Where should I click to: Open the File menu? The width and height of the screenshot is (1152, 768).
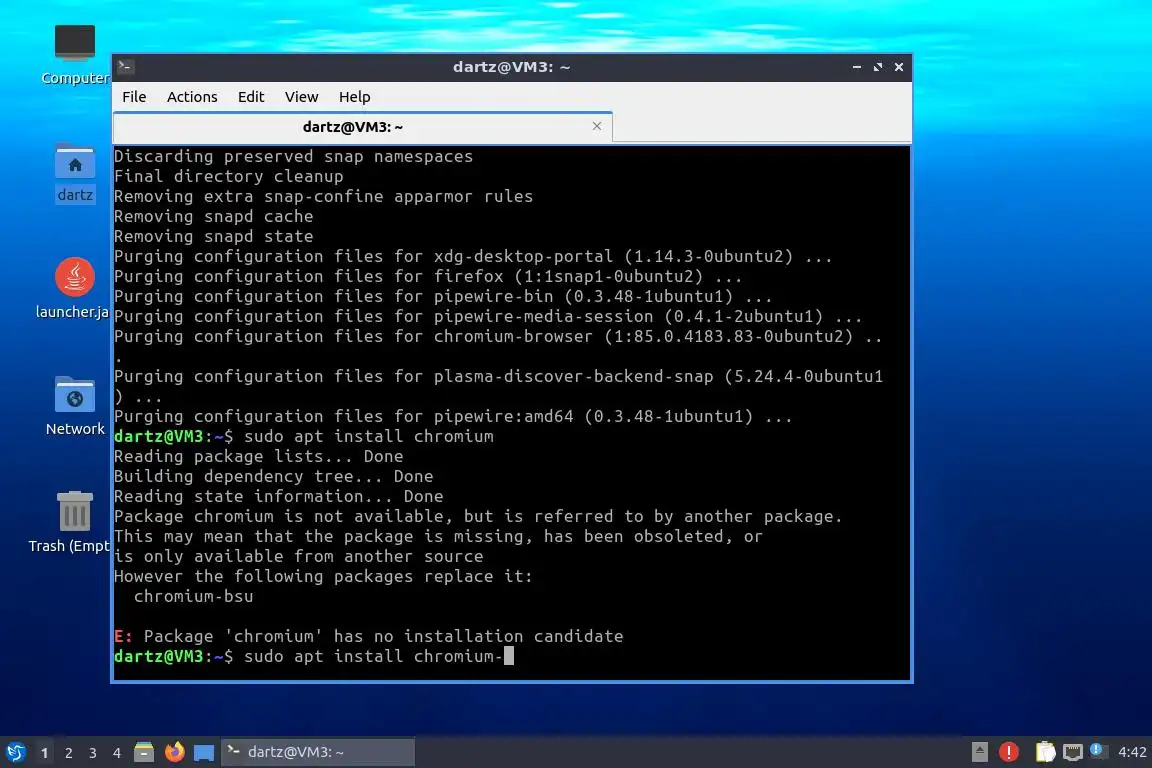click(134, 97)
